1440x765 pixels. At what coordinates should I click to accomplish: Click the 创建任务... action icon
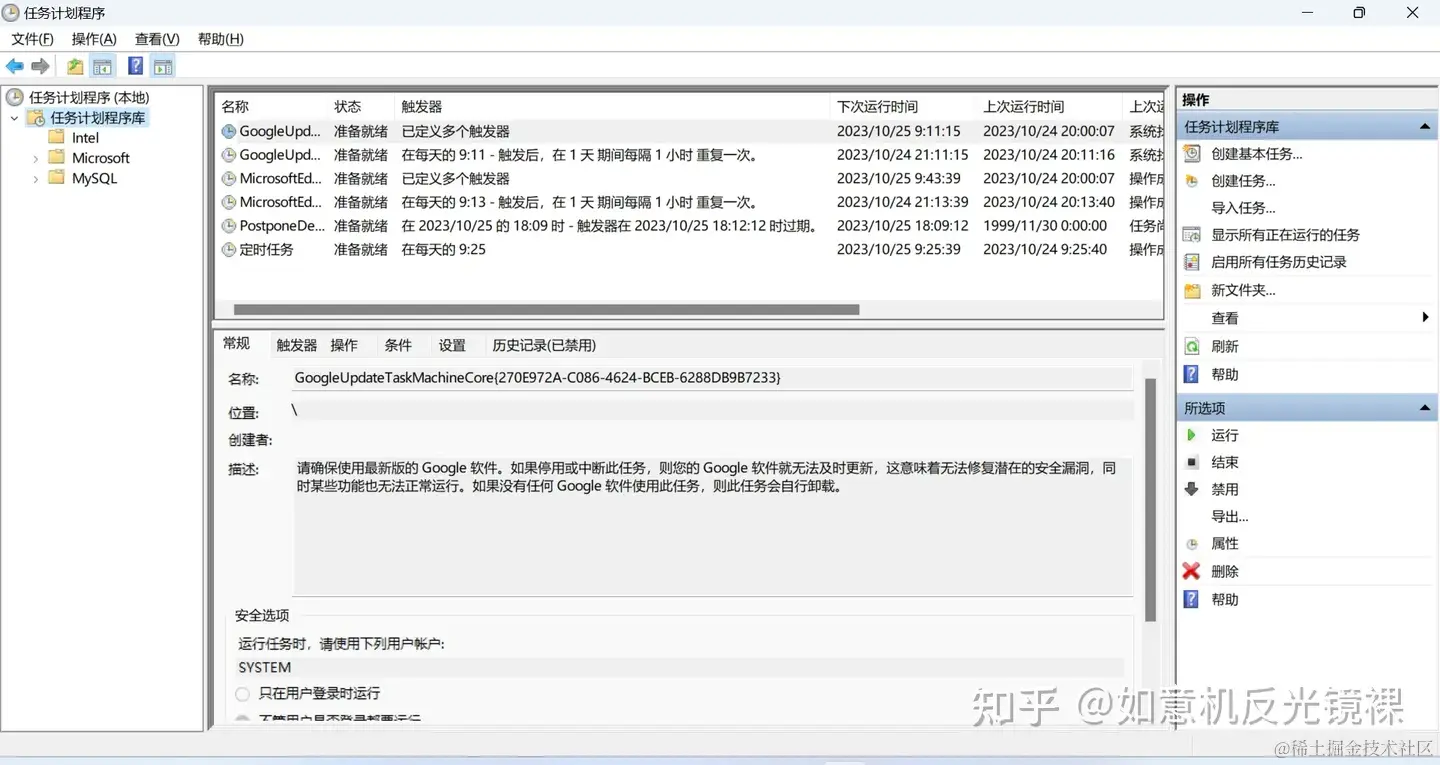click(x=1191, y=181)
